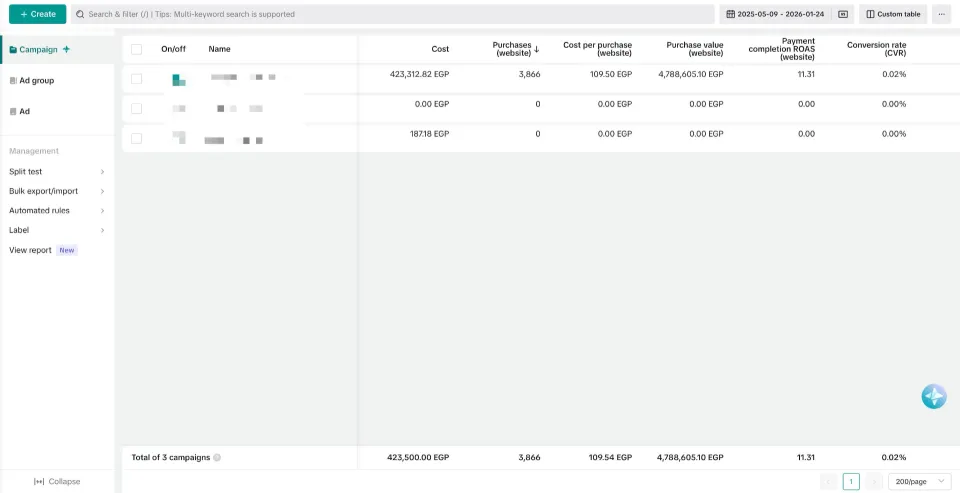
Task: Go to the previous page arrow
Action: pos(828,481)
